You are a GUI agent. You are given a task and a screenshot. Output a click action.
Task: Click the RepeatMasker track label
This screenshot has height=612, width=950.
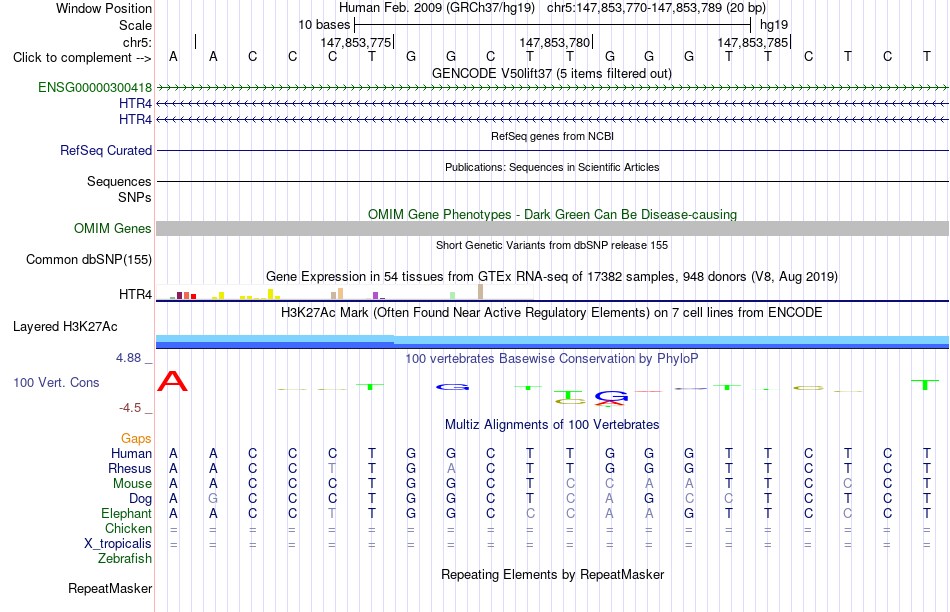(110, 588)
